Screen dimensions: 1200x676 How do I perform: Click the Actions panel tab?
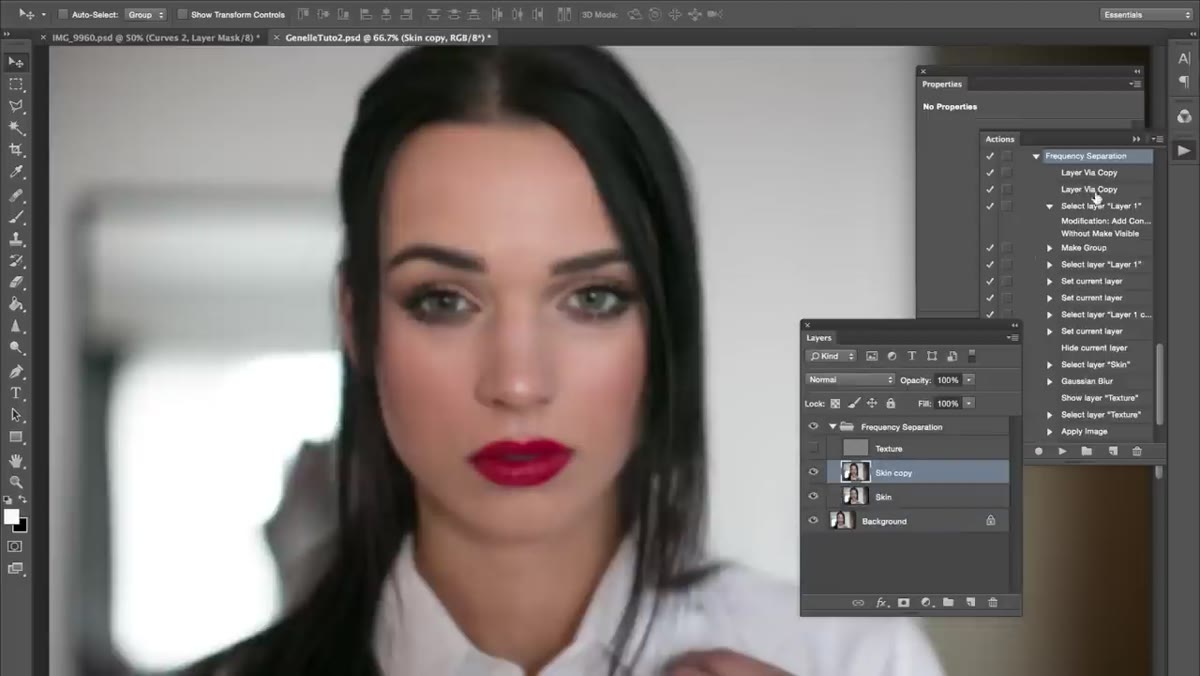click(1000, 139)
